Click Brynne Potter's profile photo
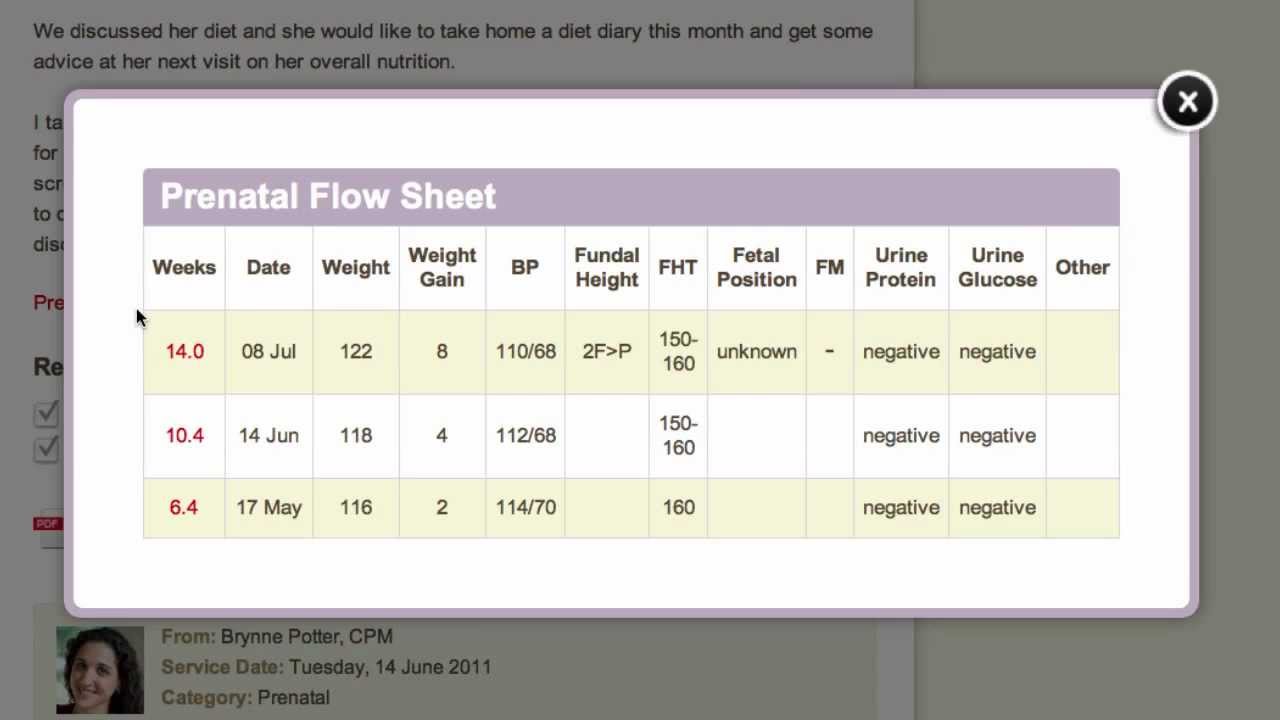The width and height of the screenshot is (1280, 720). coord(100,669)
